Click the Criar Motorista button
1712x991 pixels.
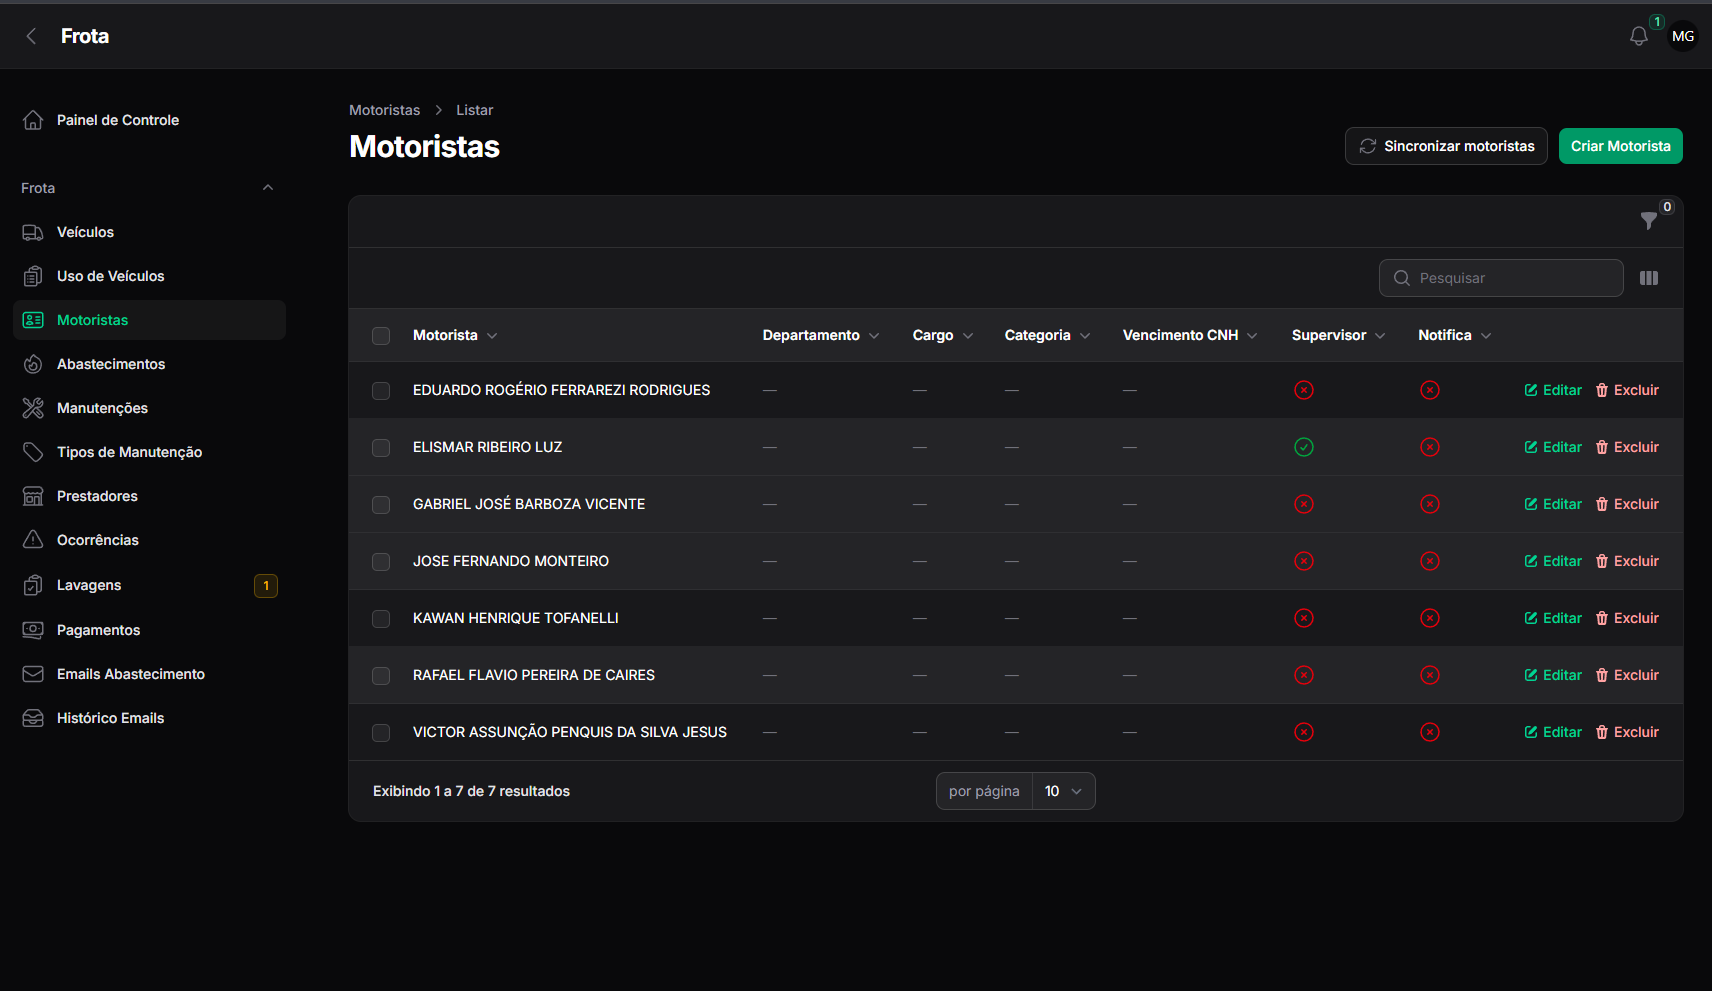(1620, 146)
